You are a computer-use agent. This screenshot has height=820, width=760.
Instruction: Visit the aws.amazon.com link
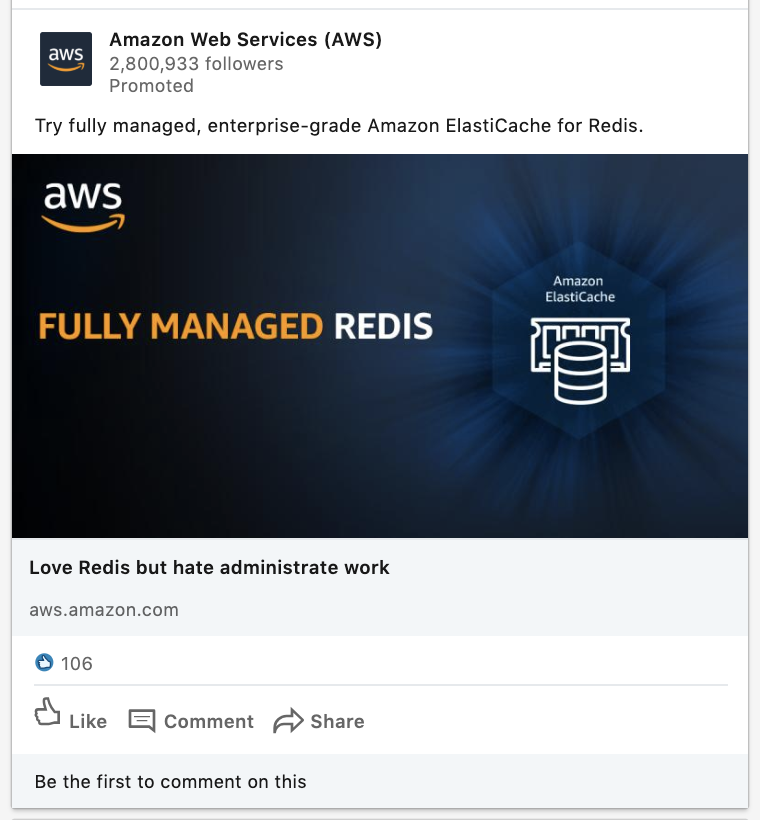pos(103,609)
